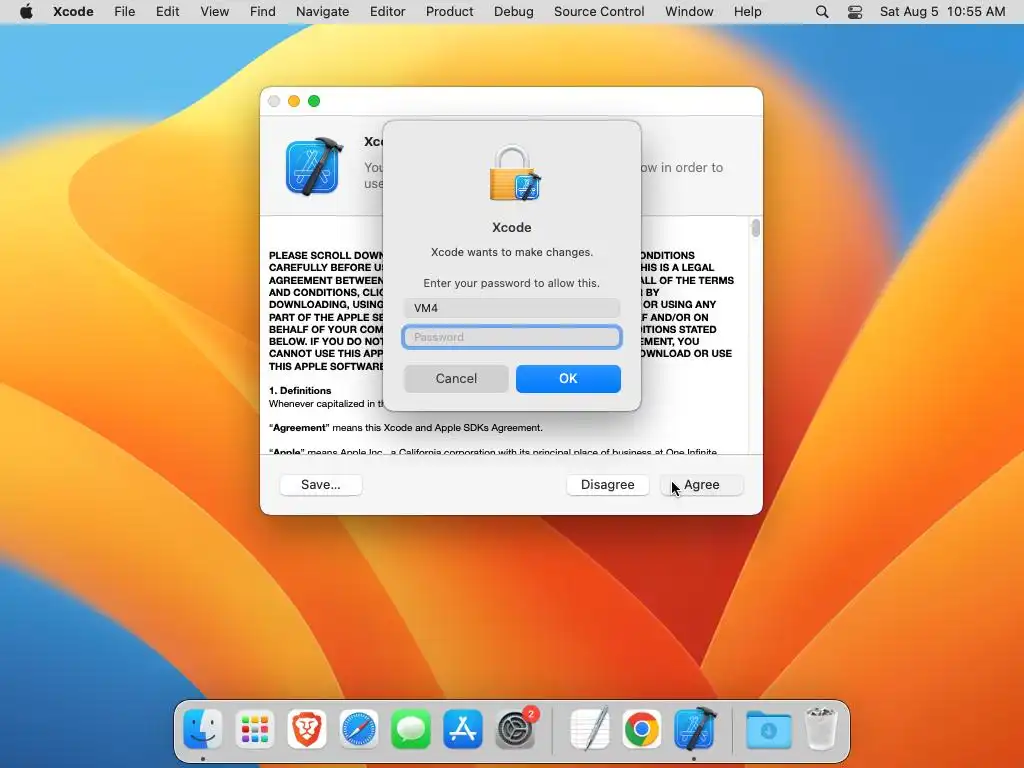Click 'Xcode wants to make changes.' text
The width and height of the screenshot is (1024, 768).
coord(512,252)
